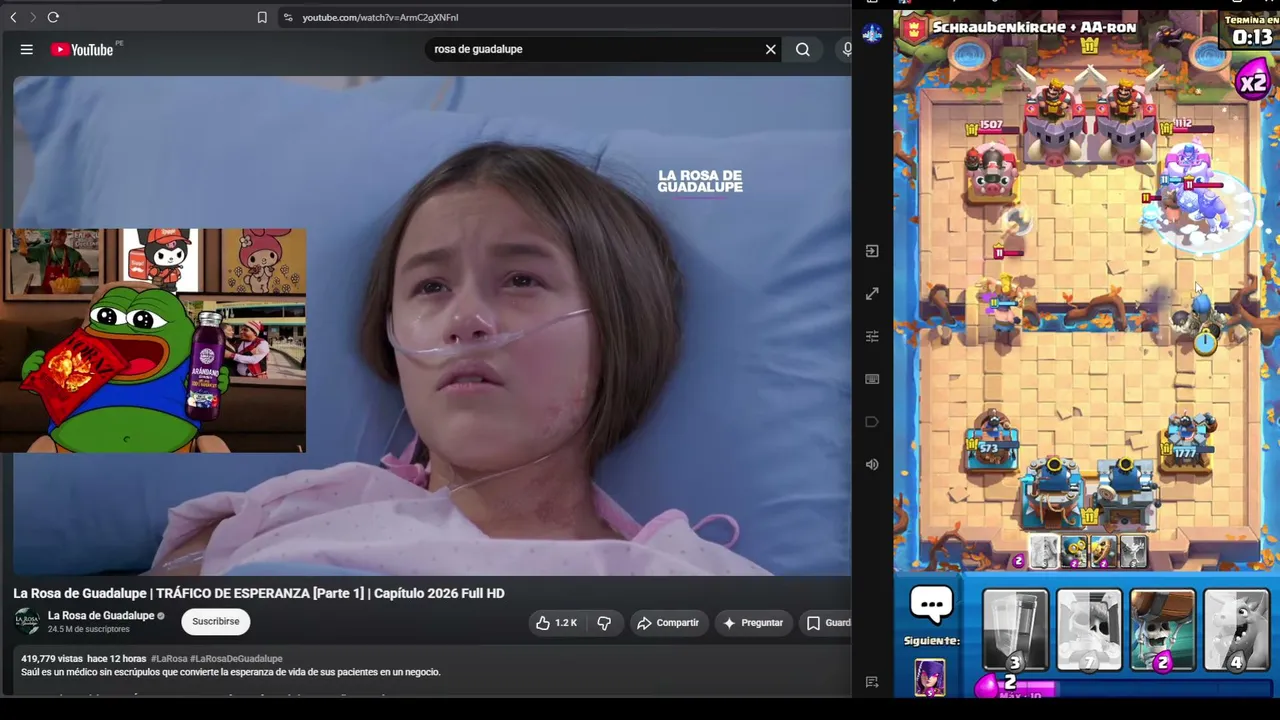Image resolution: width=1280 pixels, height=720 pixels.
Task: Click your left tower showing 573
Action: pos(991,440)
